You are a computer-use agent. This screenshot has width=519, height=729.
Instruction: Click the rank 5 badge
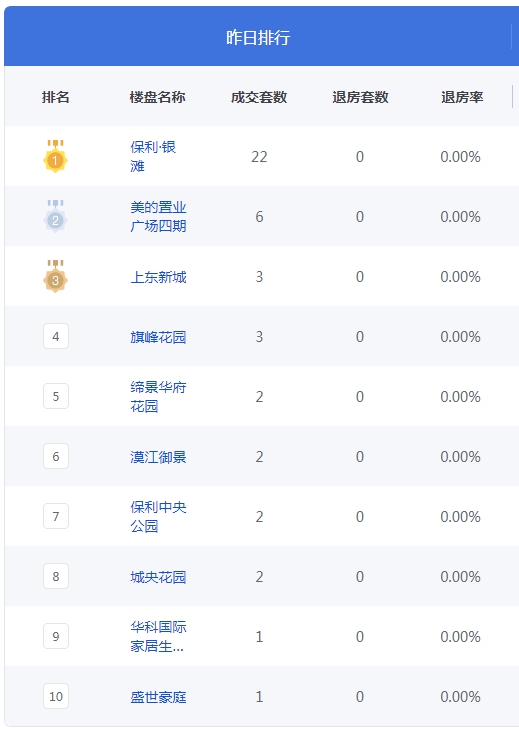[x=56, y=396]
